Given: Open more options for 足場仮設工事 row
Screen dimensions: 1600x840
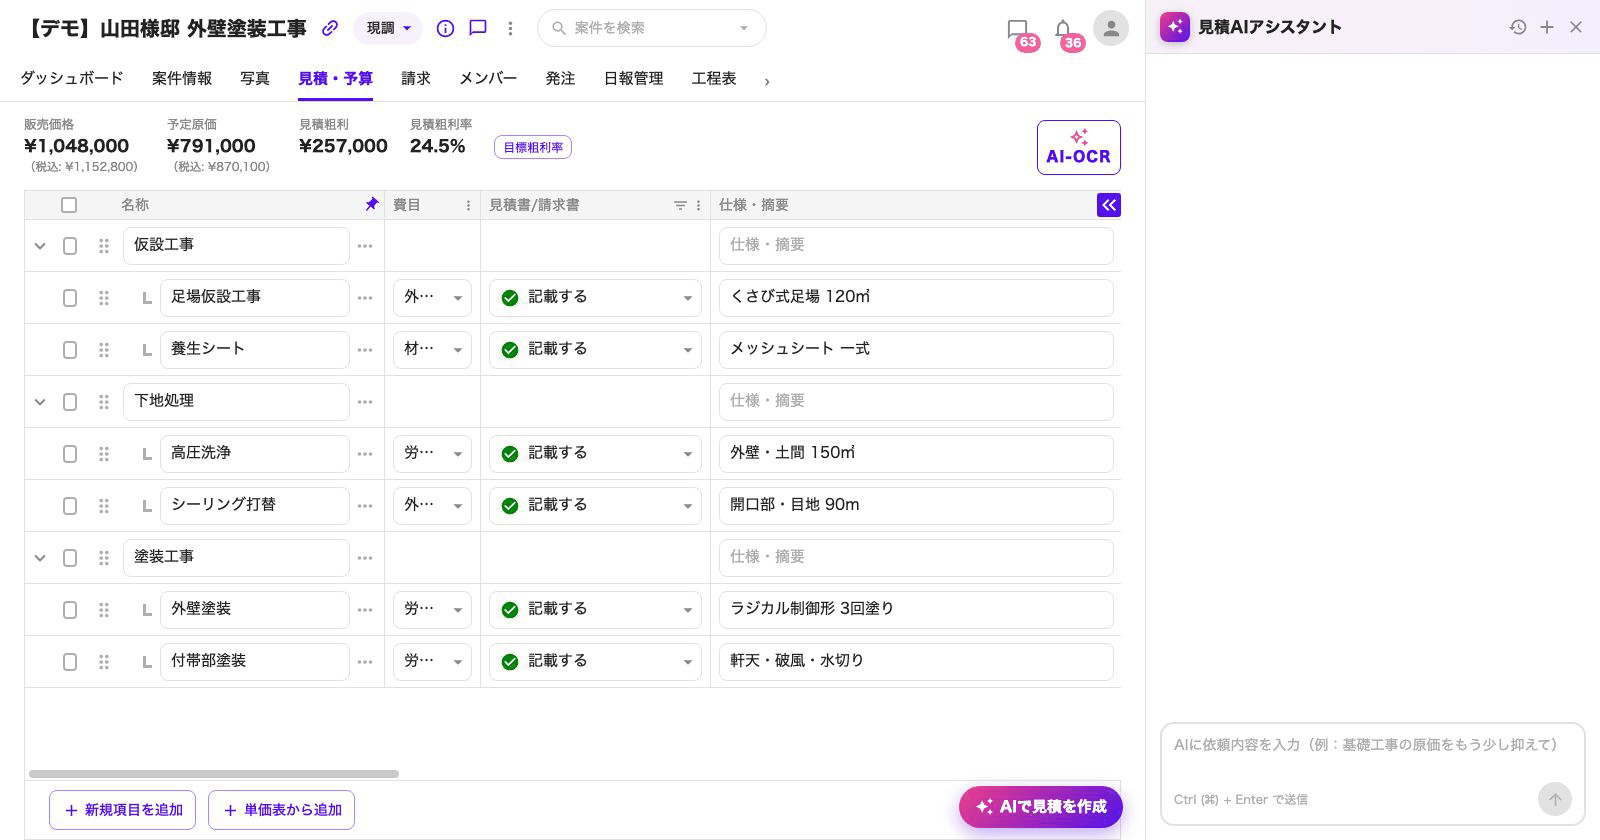Looking at the screenshot, I should tap(365, 298).
